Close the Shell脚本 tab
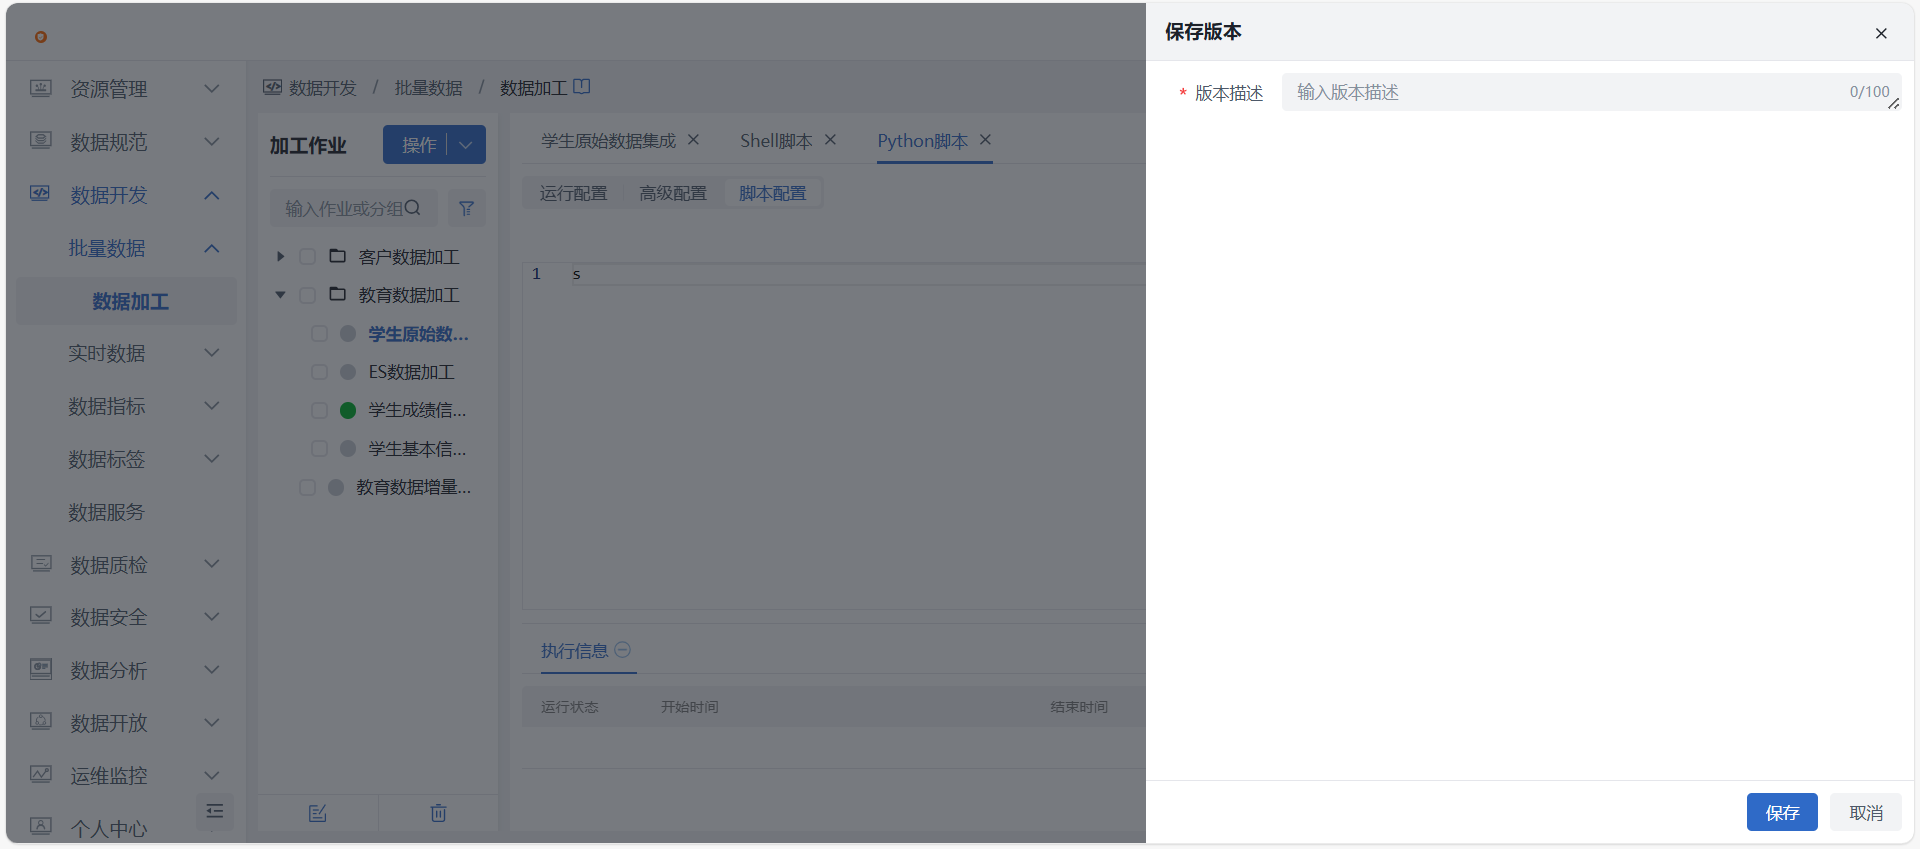This screenshot has height=849, width=1920. tap(830, 140)
